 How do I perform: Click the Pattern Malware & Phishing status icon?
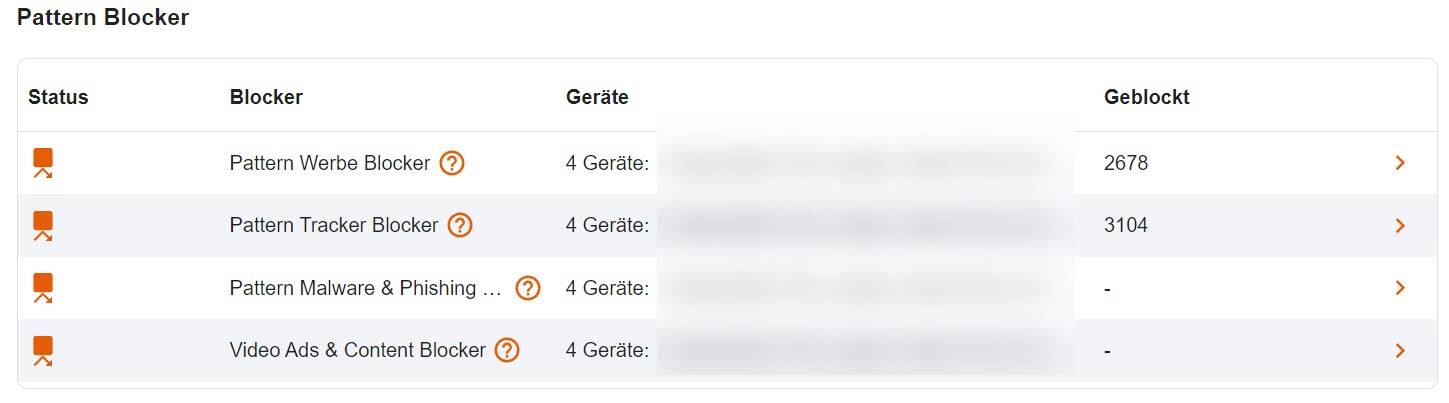42,288
